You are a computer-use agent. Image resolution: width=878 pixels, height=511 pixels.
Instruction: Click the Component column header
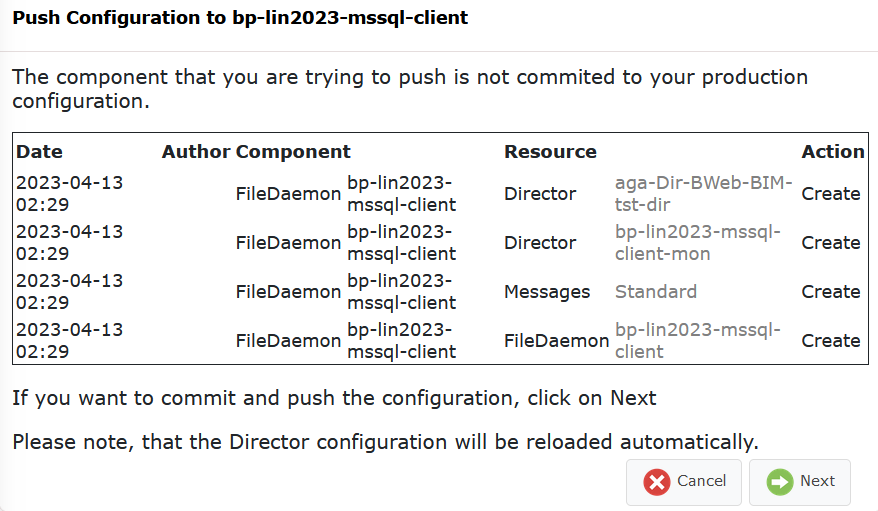[293, 152]
